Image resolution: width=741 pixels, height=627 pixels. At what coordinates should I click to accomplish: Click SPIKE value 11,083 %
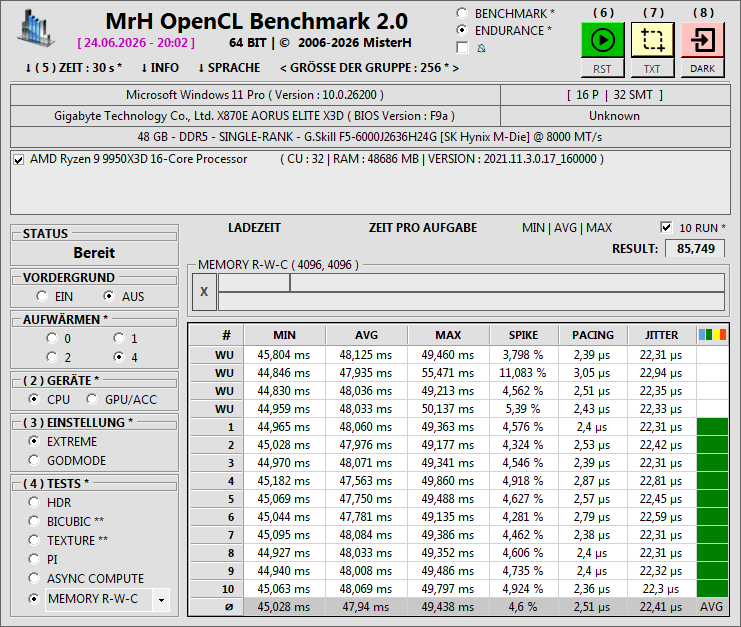tap(523, 373)
